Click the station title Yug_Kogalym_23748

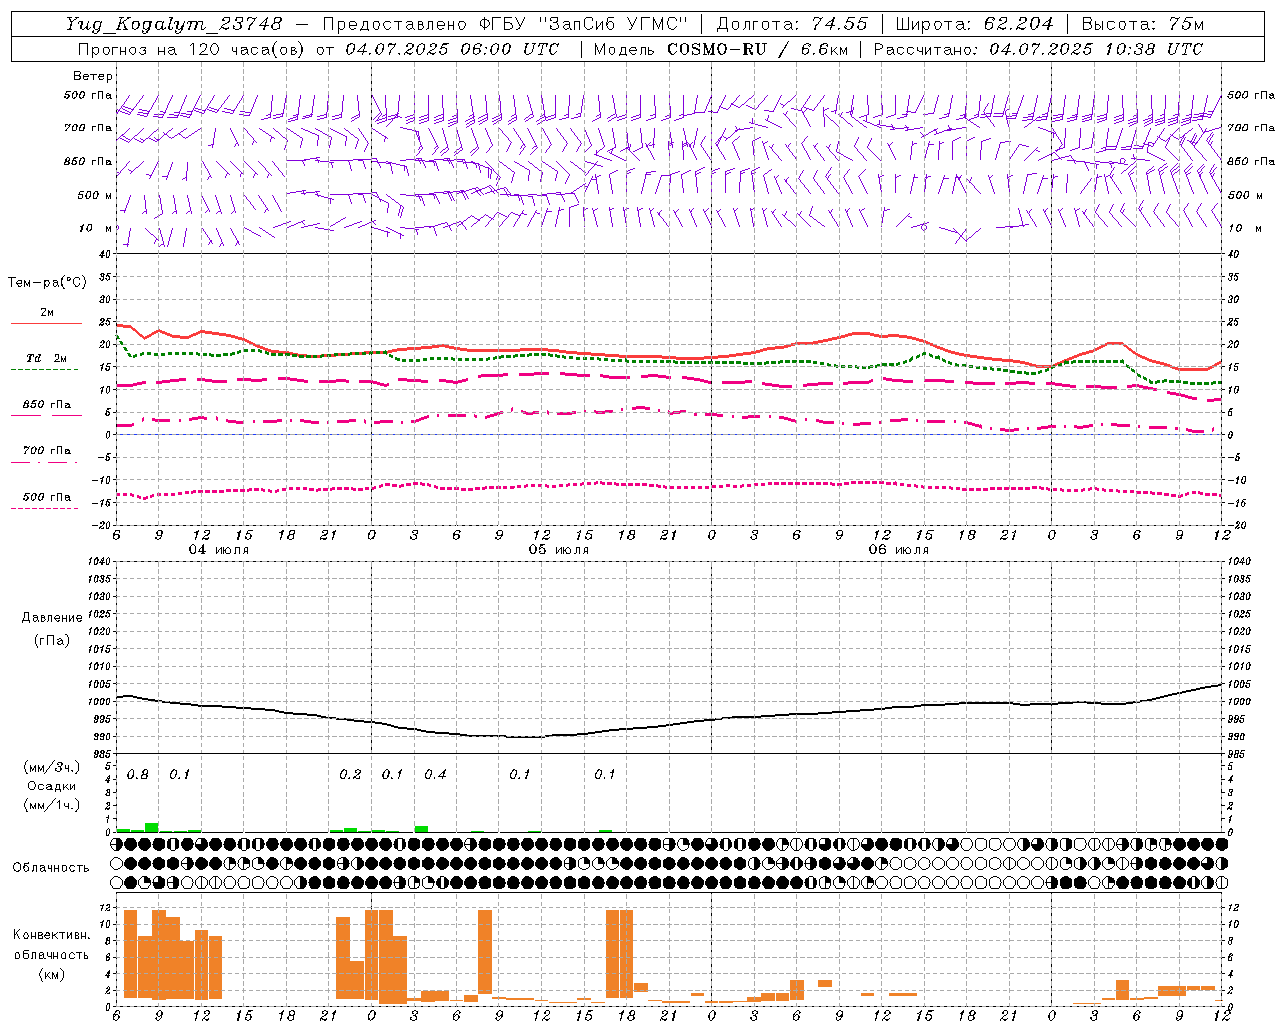(x=175, y=24)
